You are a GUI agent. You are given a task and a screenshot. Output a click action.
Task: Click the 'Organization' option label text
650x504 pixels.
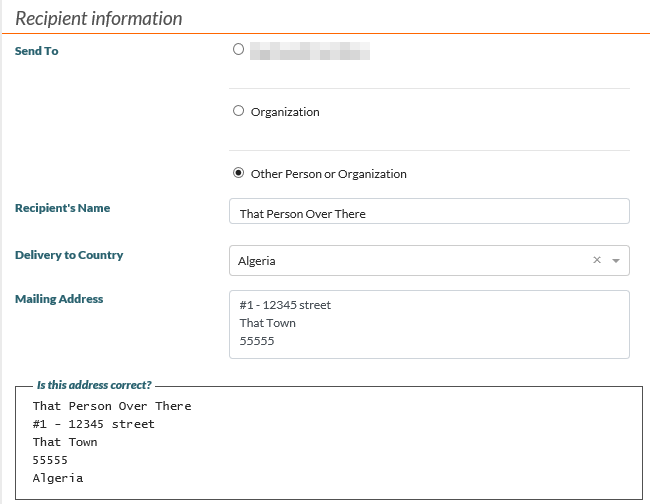pos(285,112)
